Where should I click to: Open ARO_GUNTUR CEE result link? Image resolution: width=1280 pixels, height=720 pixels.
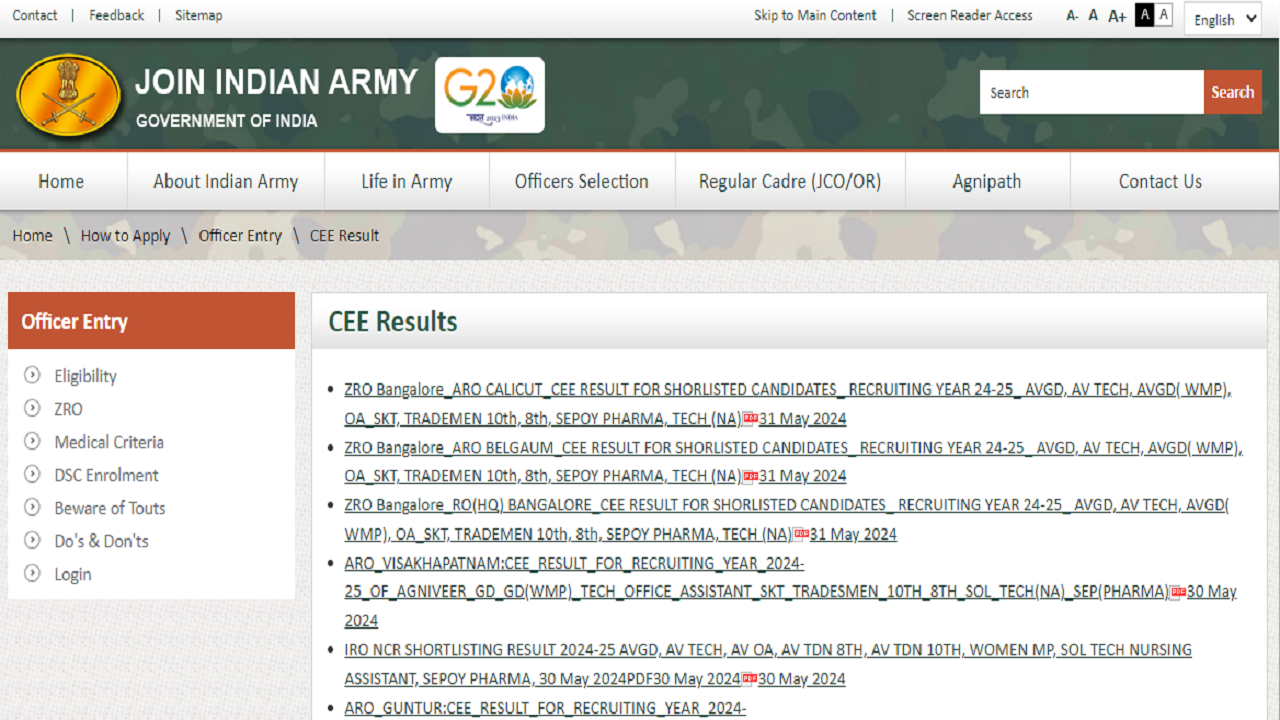pos(545,709)
